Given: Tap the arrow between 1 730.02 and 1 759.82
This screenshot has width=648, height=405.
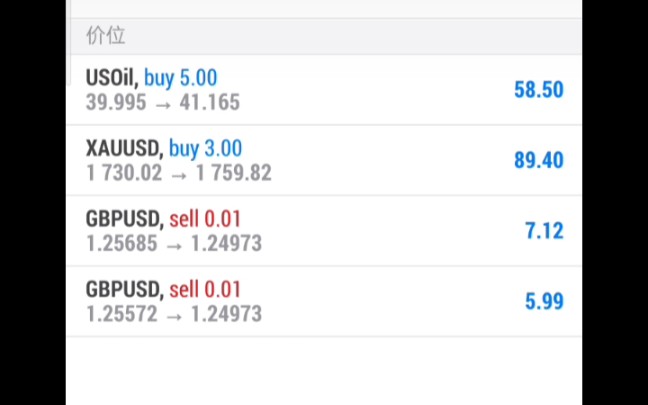Looking at the screenshot, I should 179,176.
